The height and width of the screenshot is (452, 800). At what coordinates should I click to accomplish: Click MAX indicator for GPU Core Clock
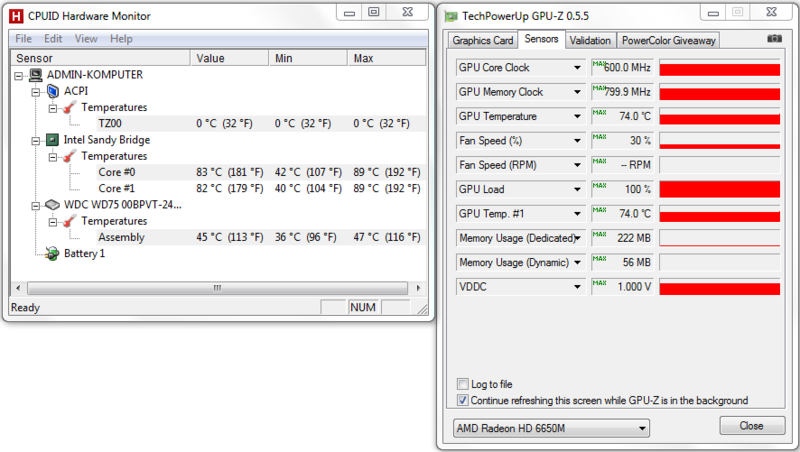coord(598,64)
